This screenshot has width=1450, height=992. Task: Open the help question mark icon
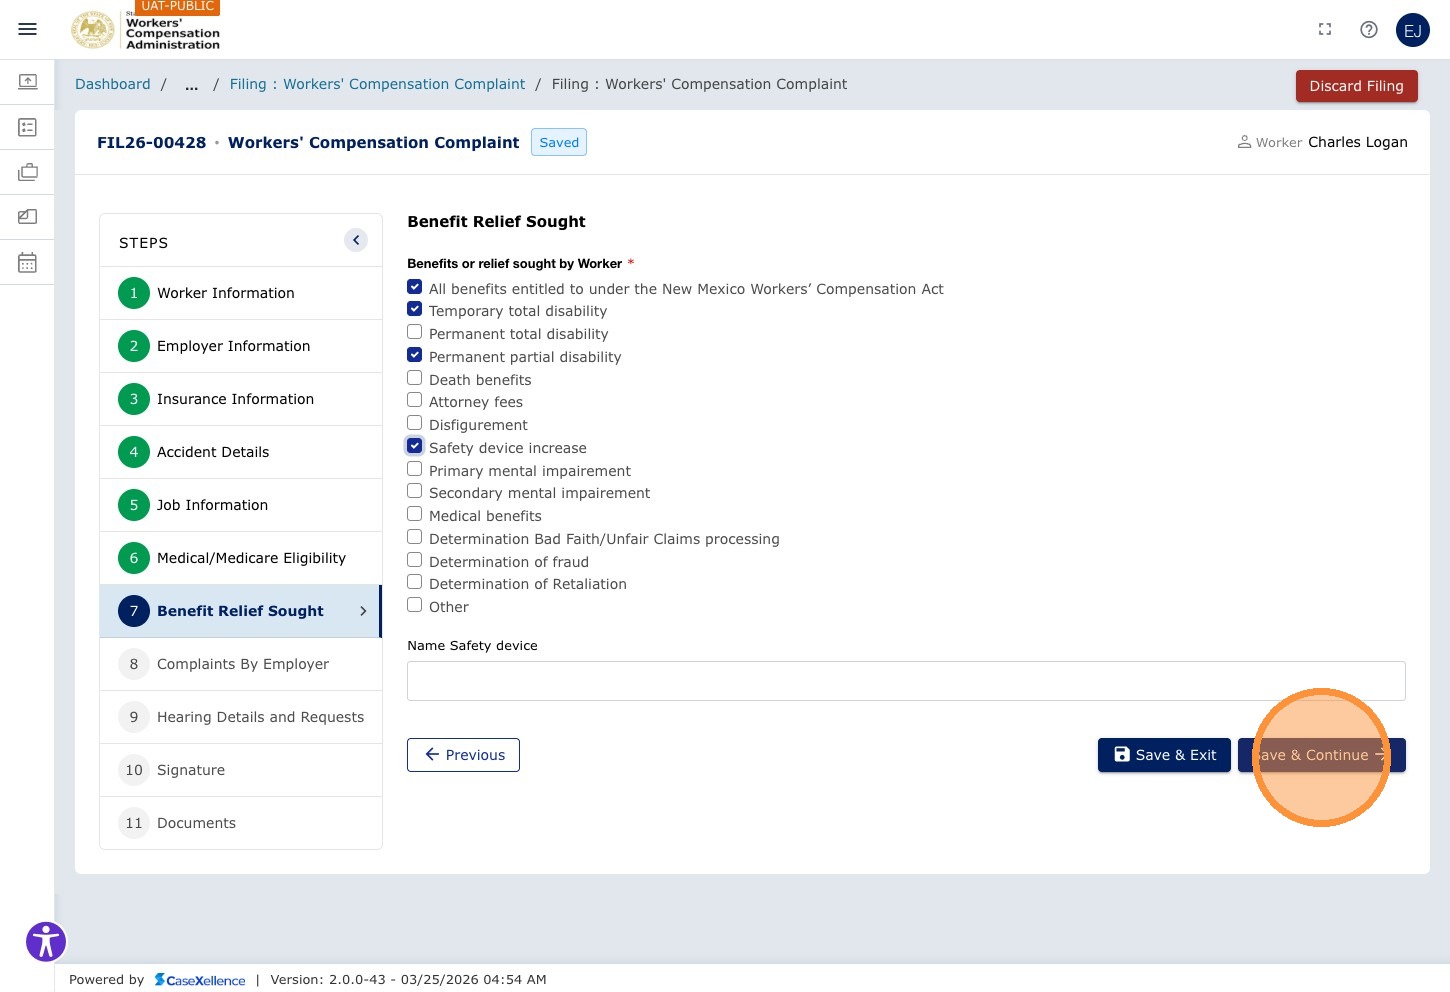point(1369,30)
